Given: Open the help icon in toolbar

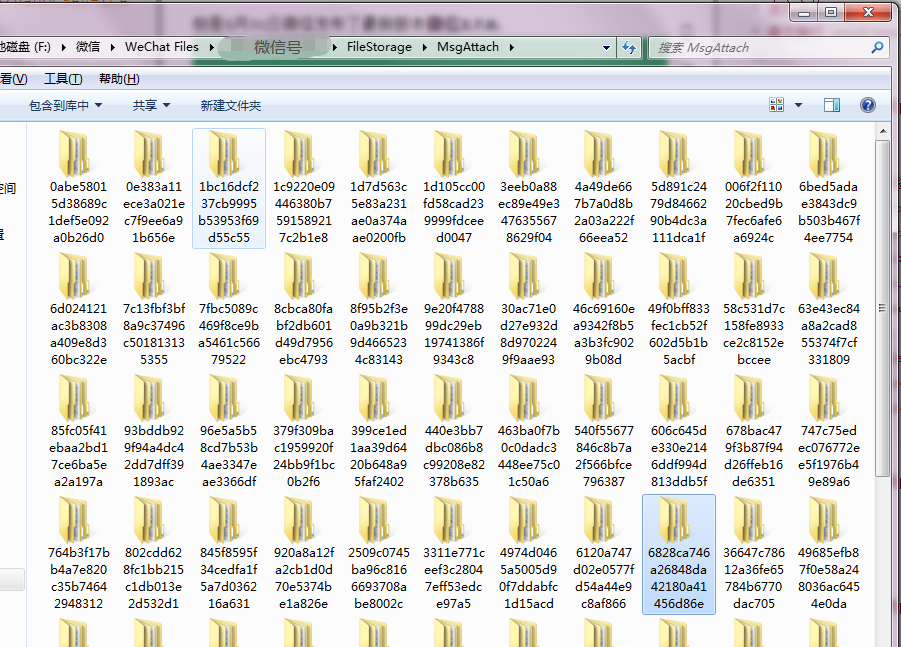Looking at the screenshot, I should click(x=868, y=105).
